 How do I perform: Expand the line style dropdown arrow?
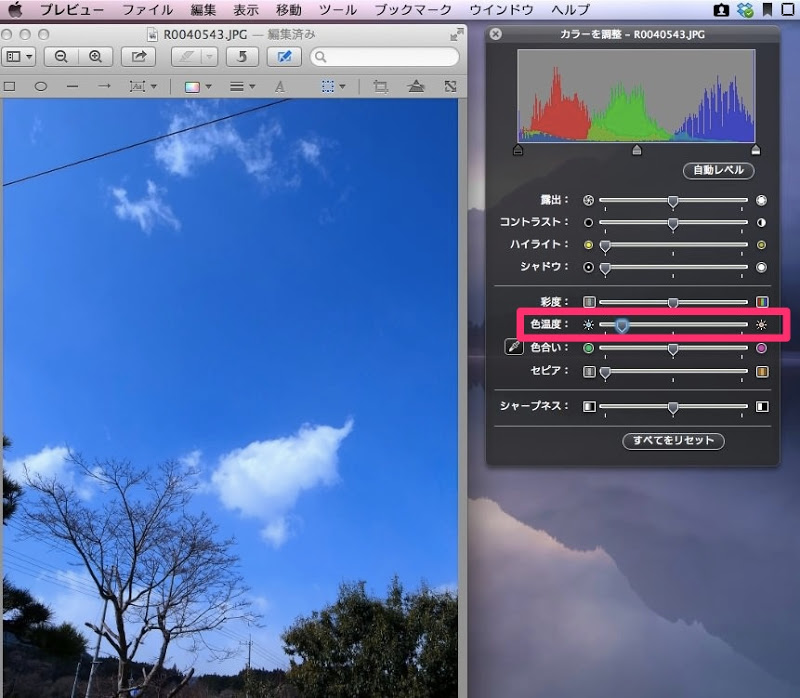click(x=252, y=87)
